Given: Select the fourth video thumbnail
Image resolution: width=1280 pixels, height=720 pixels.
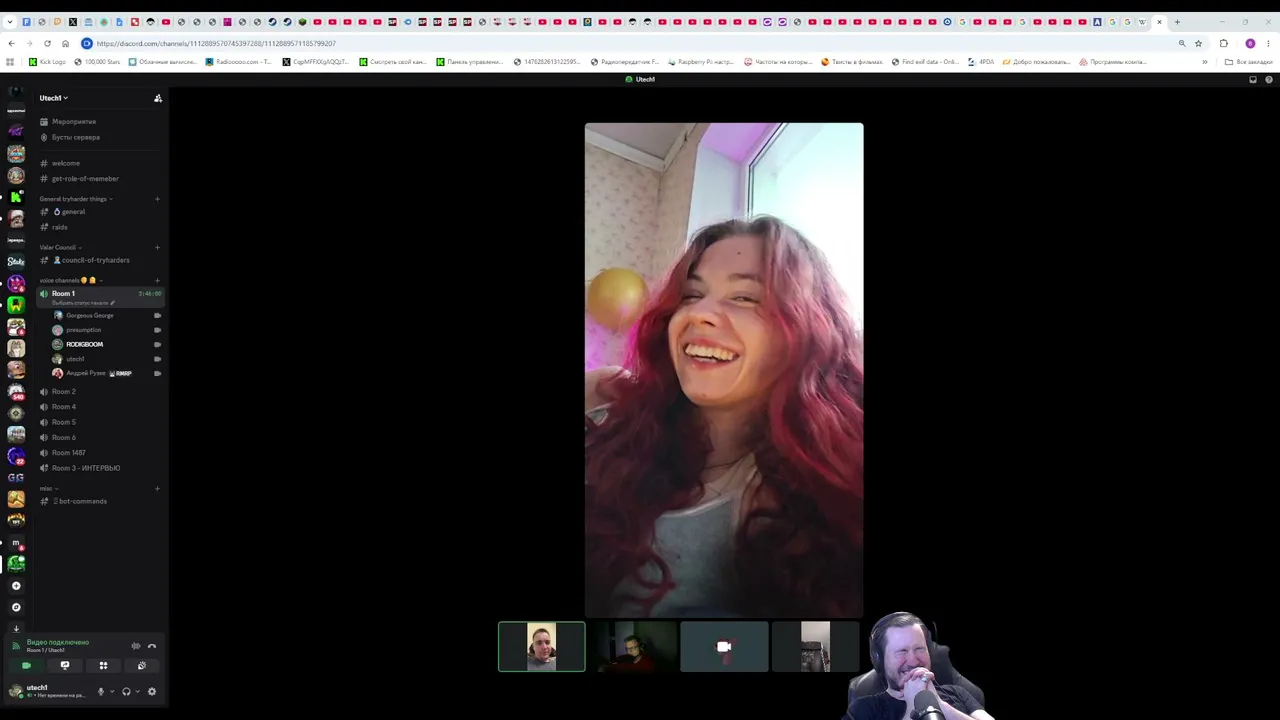Looking at the screenshot, I should point(815,647).
